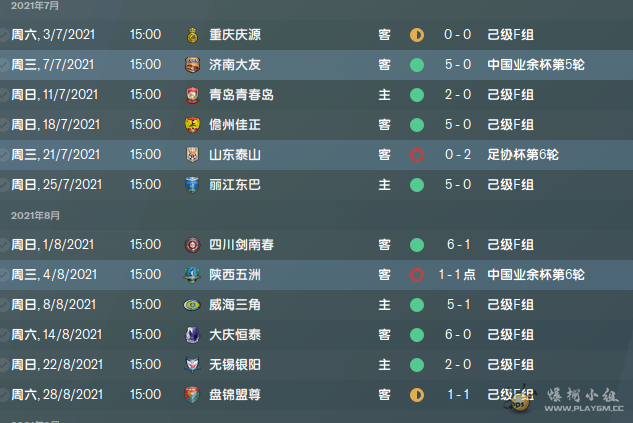Open the 盘锦盟尊 team link
The height and width of the screenshot is (423, 633).
235,395
